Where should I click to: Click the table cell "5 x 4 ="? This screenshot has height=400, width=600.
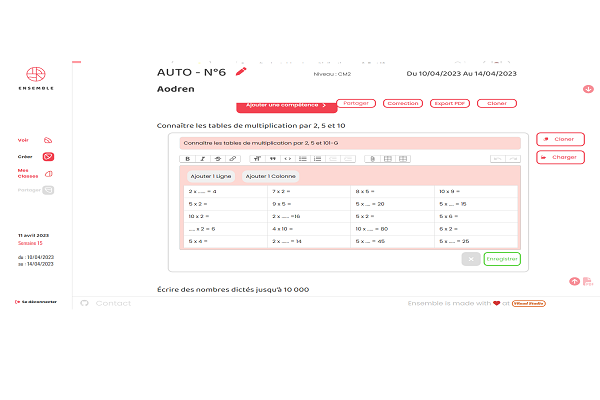tap(225, 242)
